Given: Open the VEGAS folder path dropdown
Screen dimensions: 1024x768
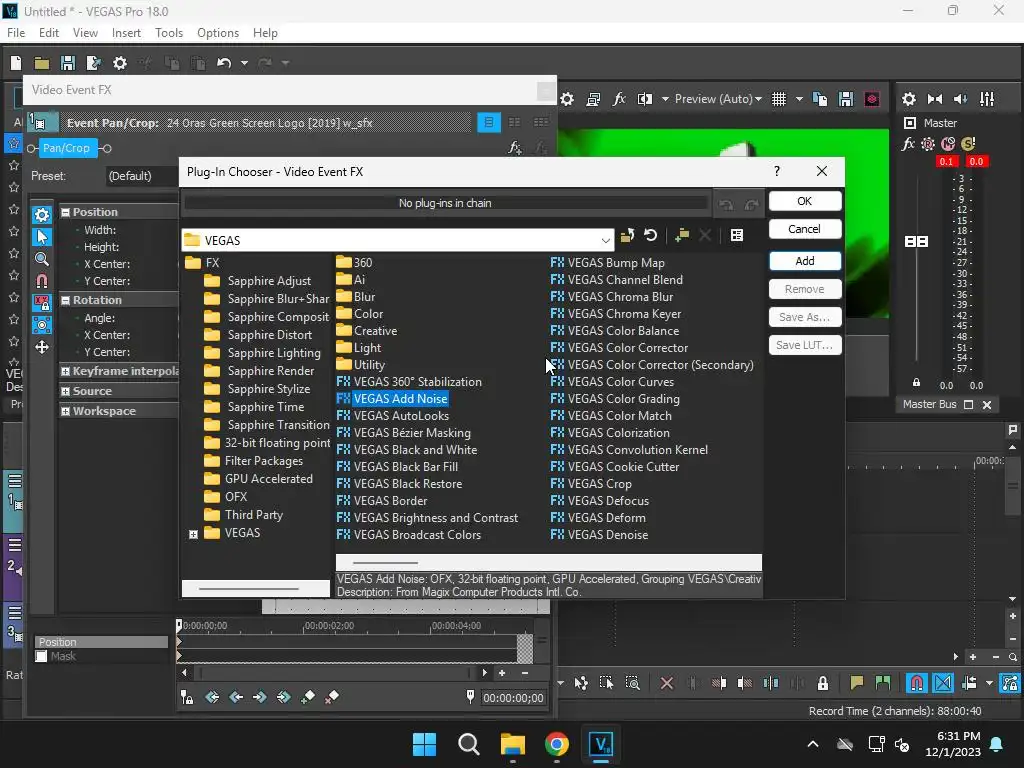Looking at the screenshot, I should point(605,240).
